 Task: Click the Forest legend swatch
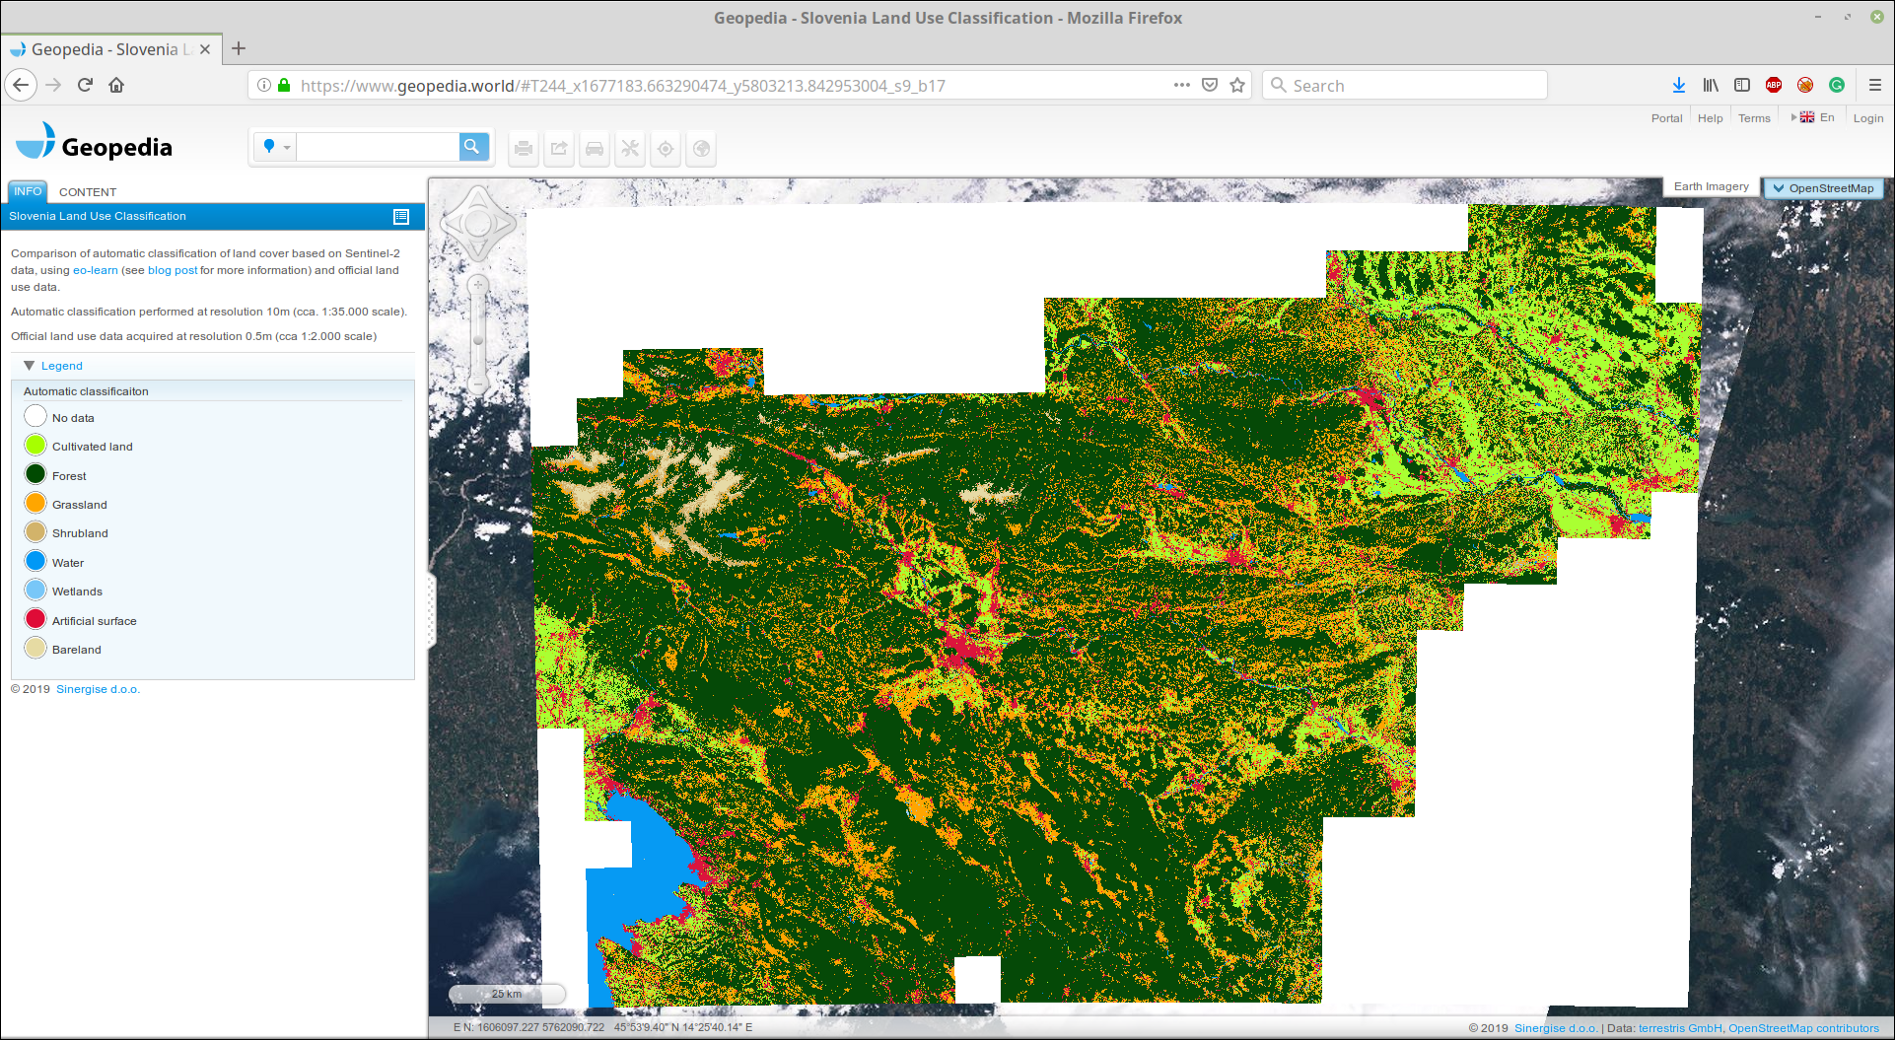(35, 474)
